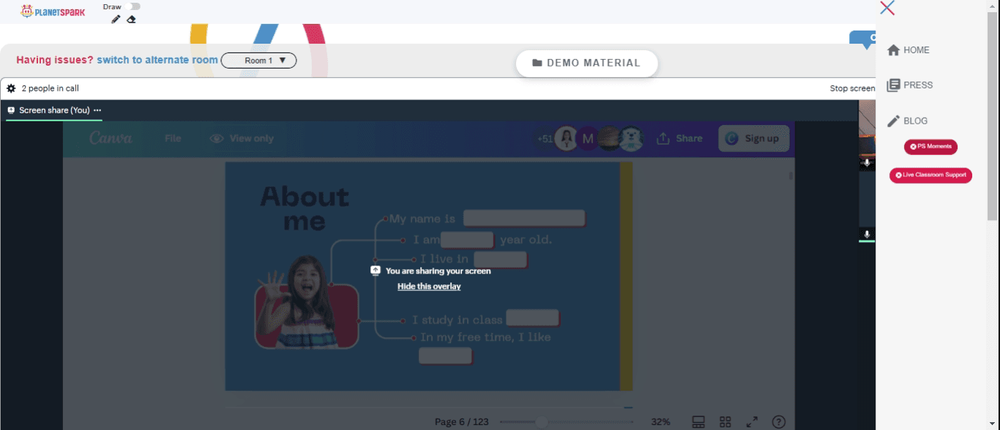
Task: Click Hide this overlay link
Action: click(429, 286)
